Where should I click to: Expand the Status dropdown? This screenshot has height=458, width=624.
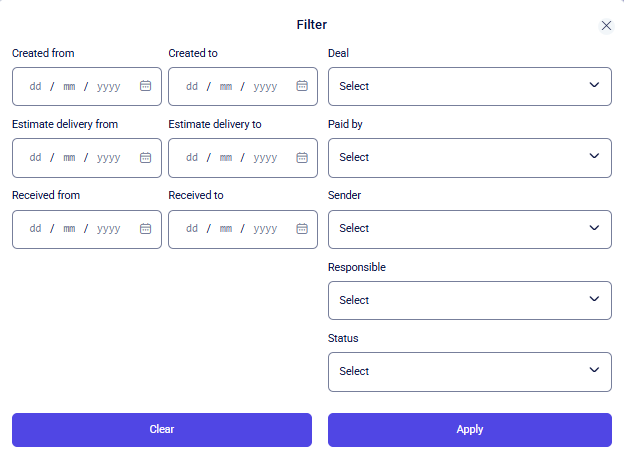(x=469, y=371)
